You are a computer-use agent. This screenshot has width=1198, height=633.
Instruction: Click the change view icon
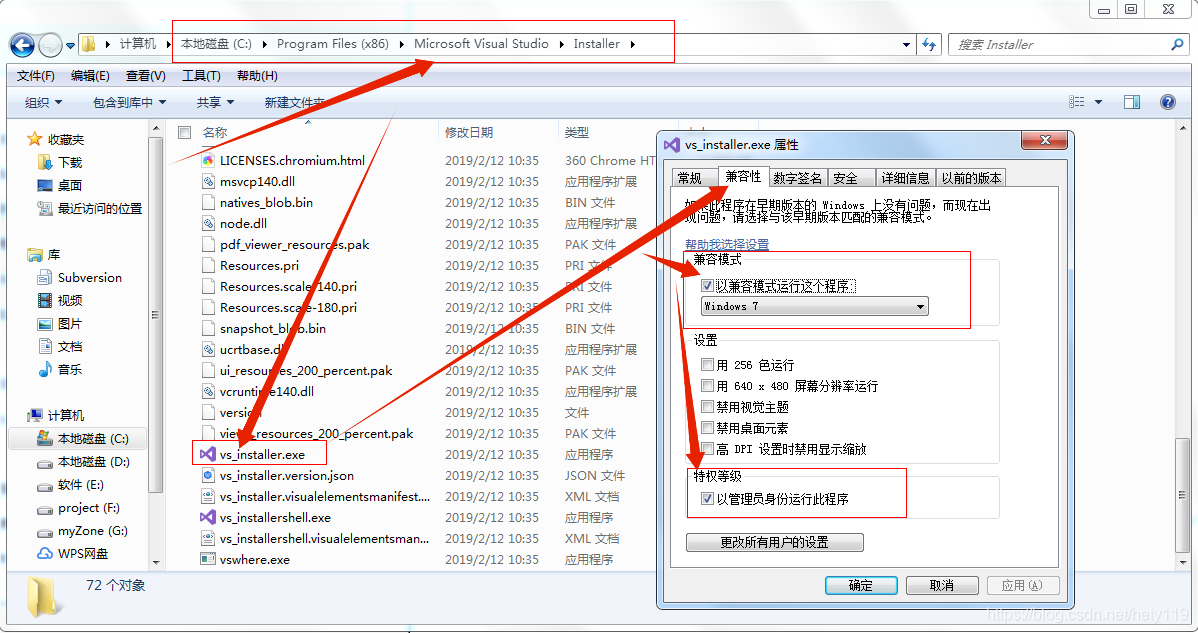1077,102
